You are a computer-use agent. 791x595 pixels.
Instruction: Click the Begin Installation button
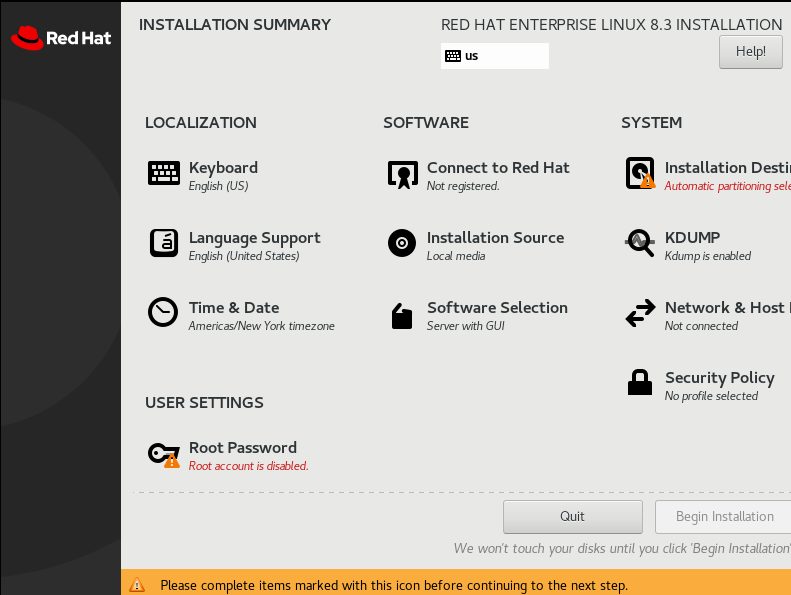(724, 516)
